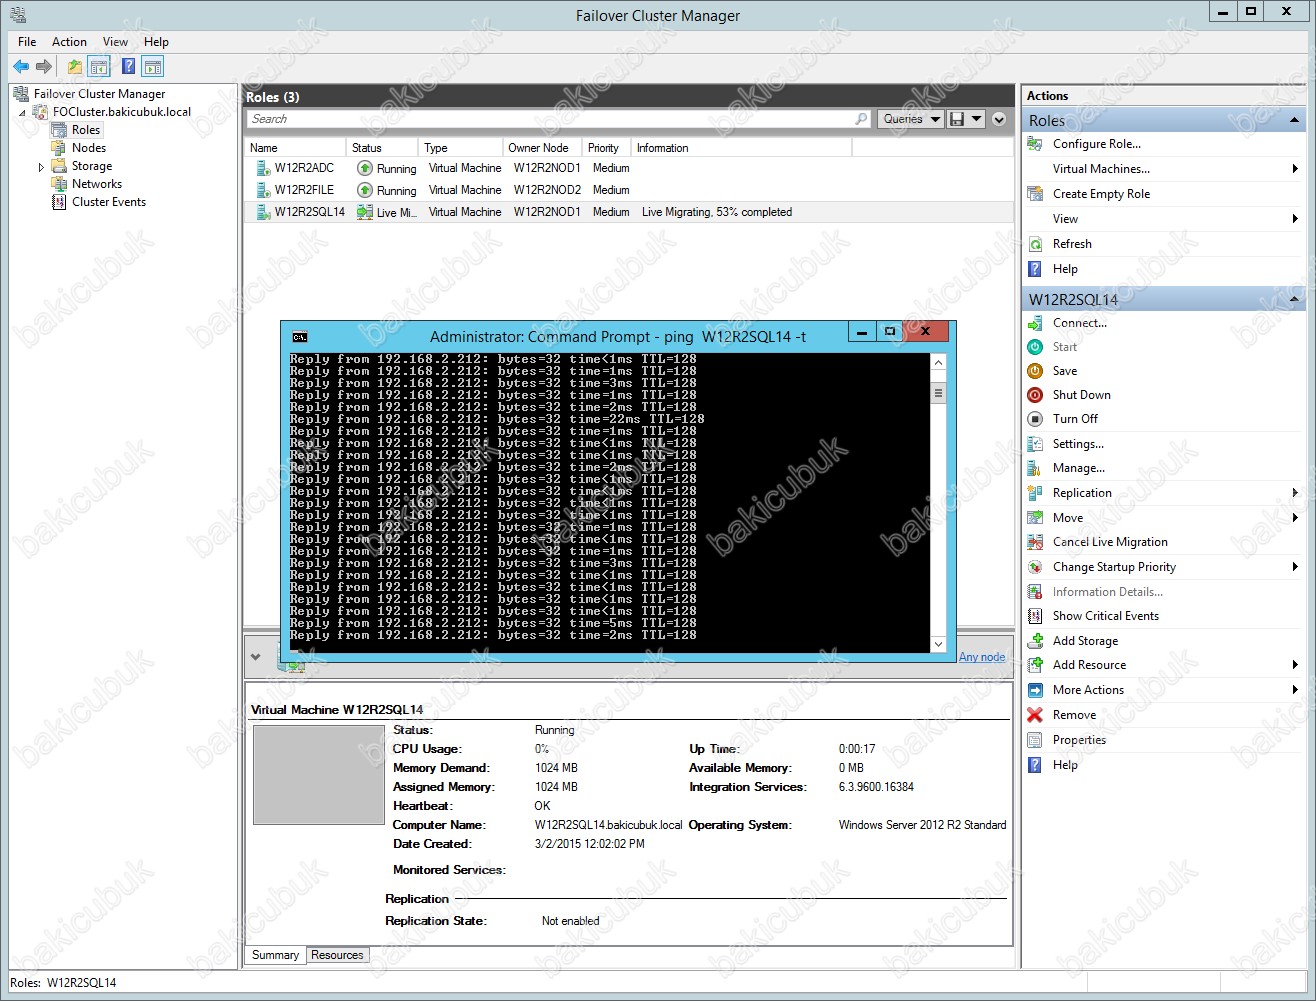Click the Up folder toolbar icon

(75, 67)
